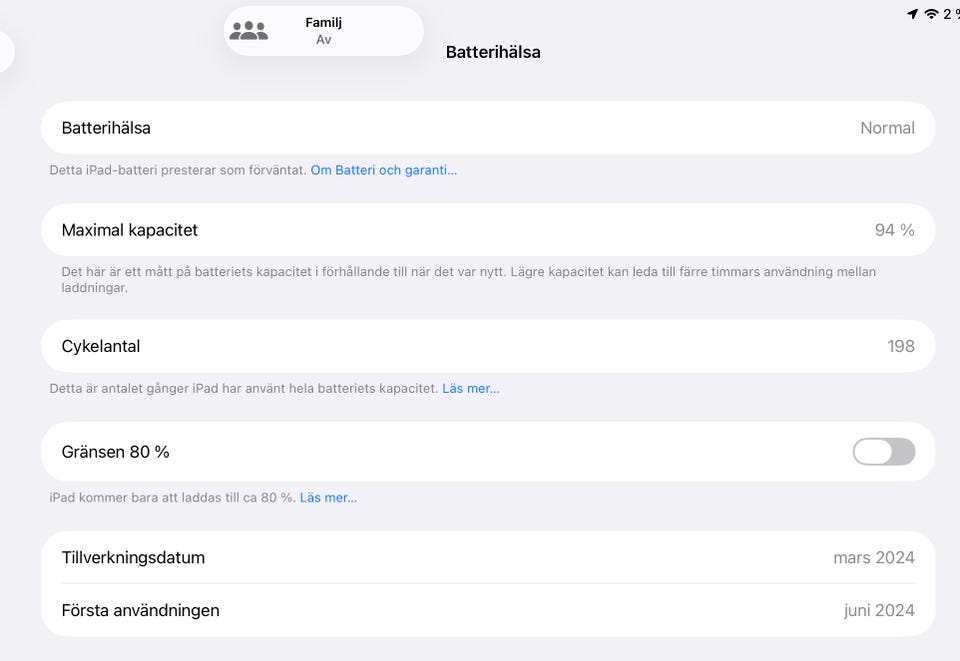Image resolution: width=960 pixels, height=661 pixels.
Task: Tap the partially hidden button at left edge
Action: pyautogui.click(x=5, y=52)
